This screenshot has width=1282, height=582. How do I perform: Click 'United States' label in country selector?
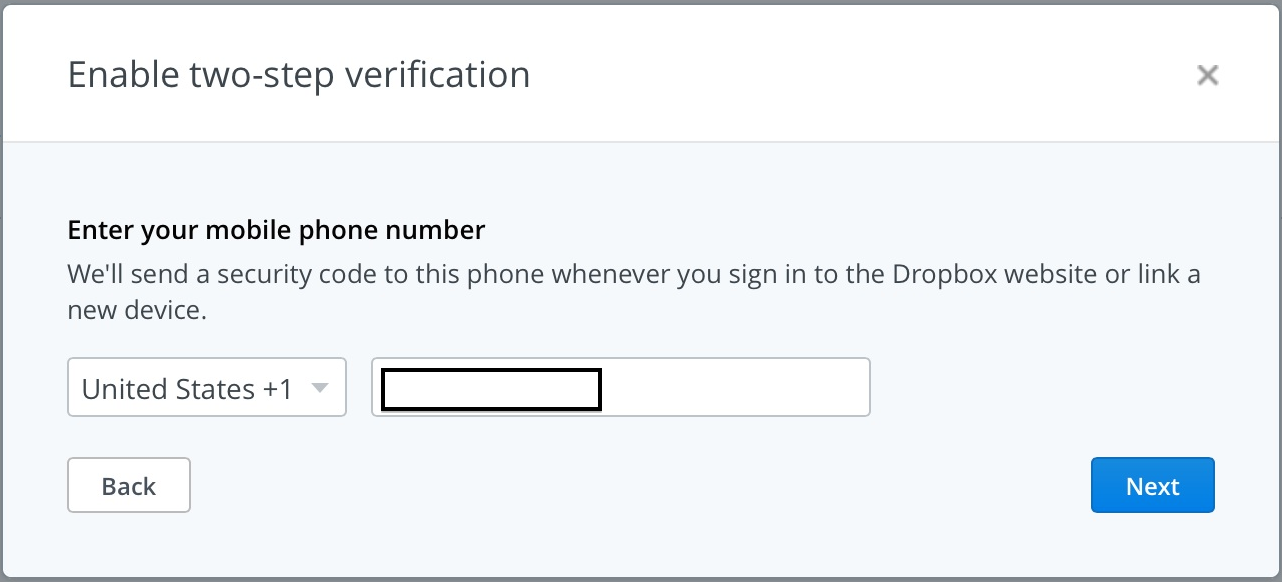point(168,389)
